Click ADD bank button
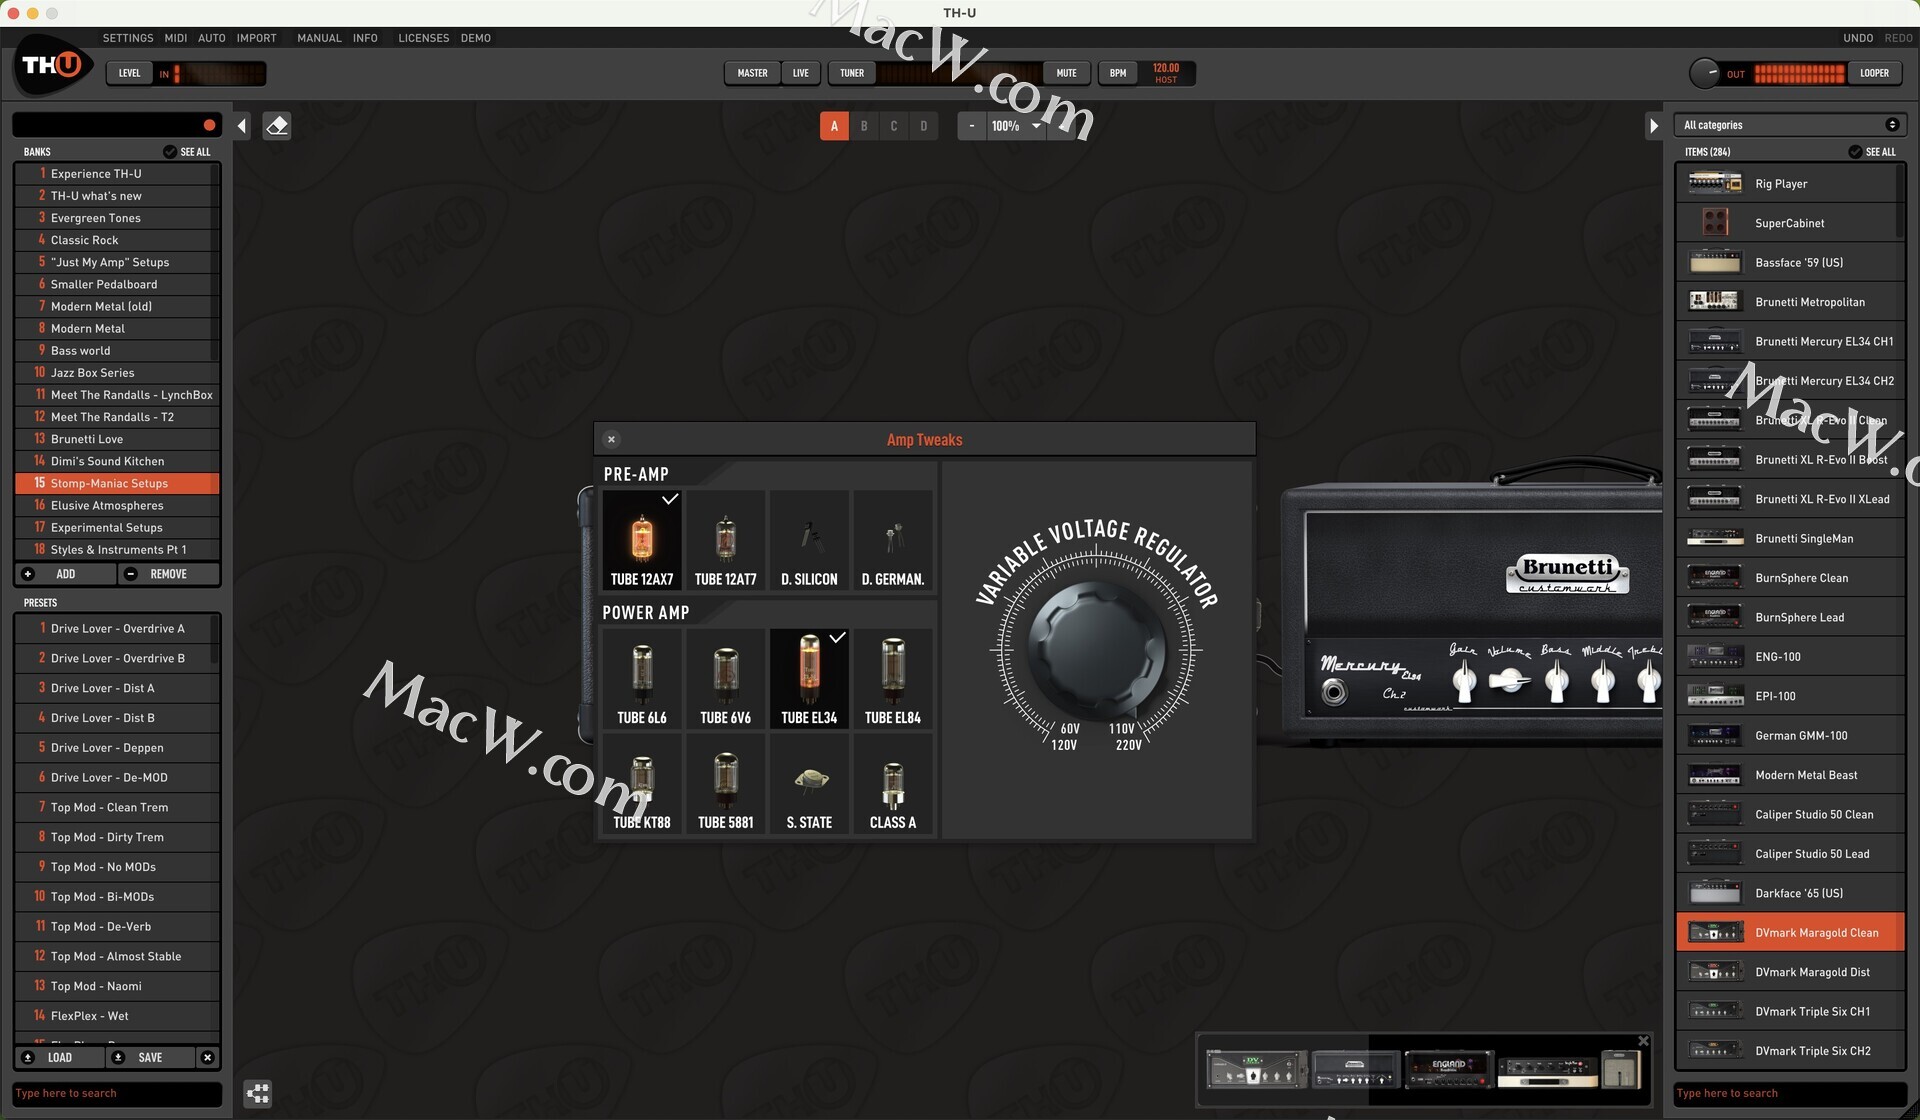The image size is (1920, 1120). [64, 574]
